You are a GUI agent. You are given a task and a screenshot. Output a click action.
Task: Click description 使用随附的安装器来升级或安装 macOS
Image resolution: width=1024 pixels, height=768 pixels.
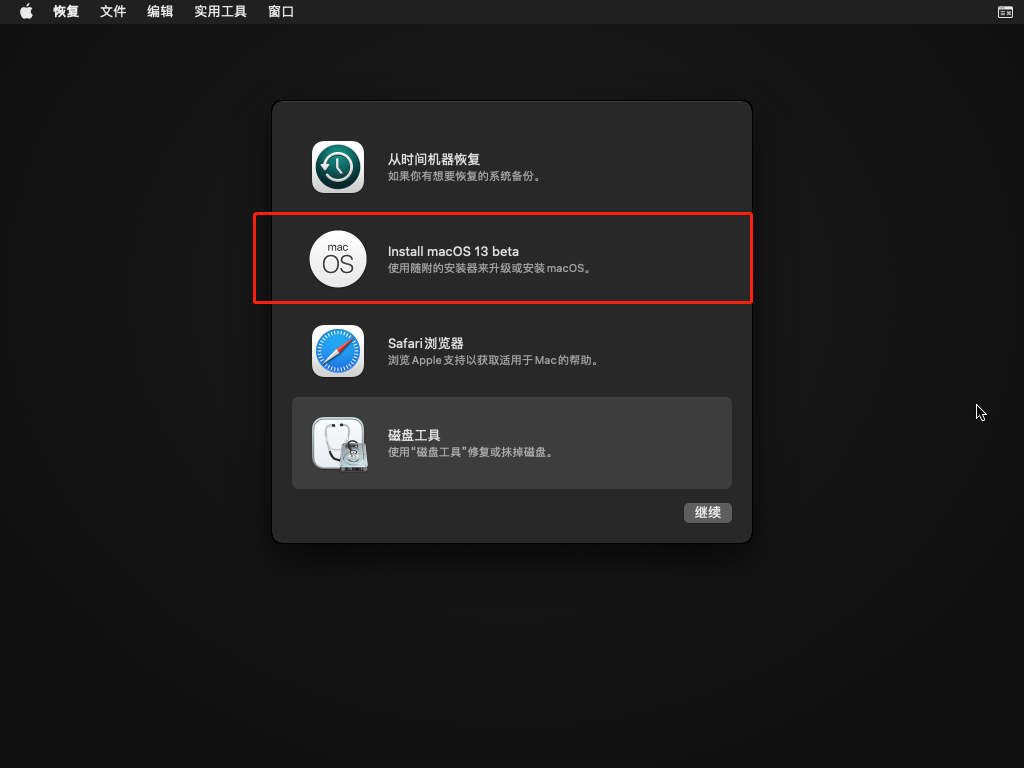(x=489, y=268)
